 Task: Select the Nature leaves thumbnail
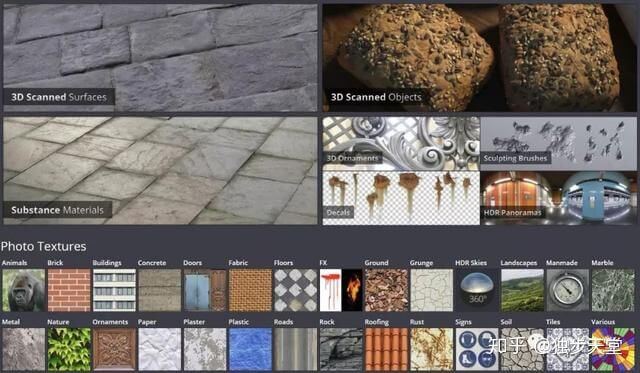point(69,350)
